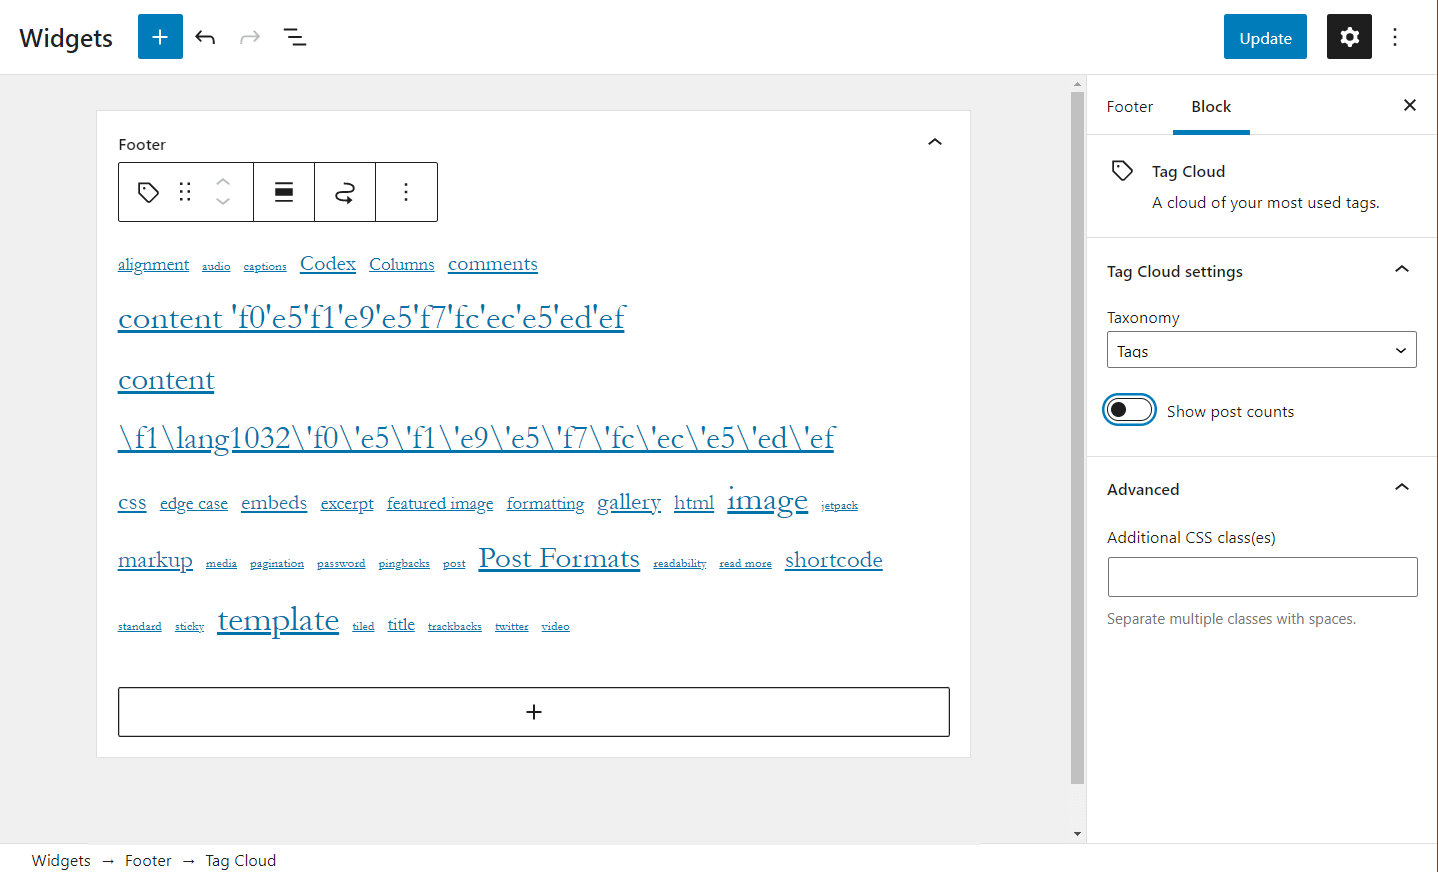Click the Additional CSS classes field

1261,577
